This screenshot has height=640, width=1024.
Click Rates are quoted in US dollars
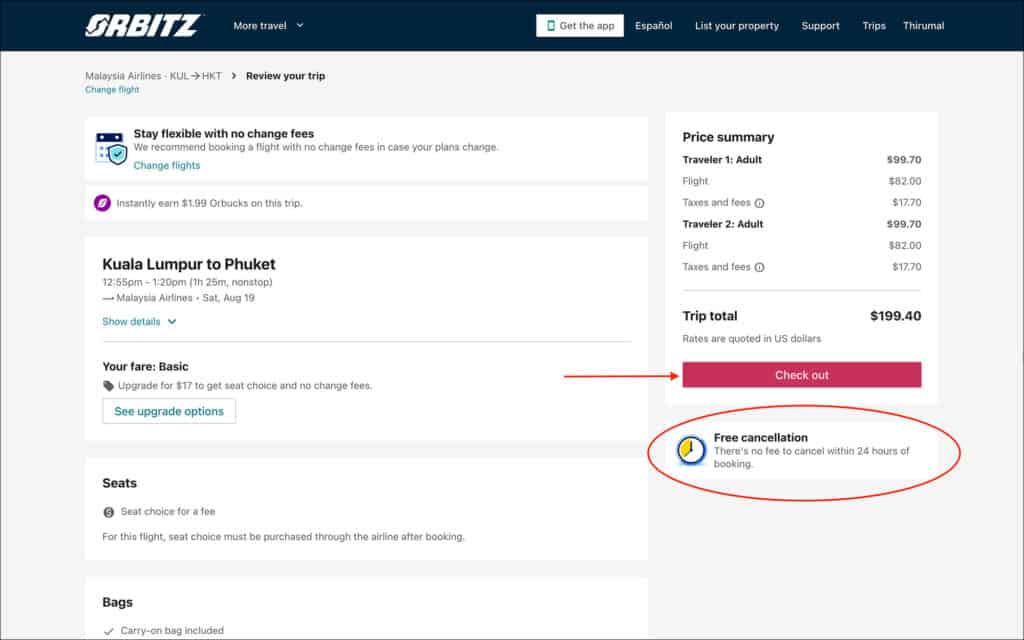pos(752,338)
